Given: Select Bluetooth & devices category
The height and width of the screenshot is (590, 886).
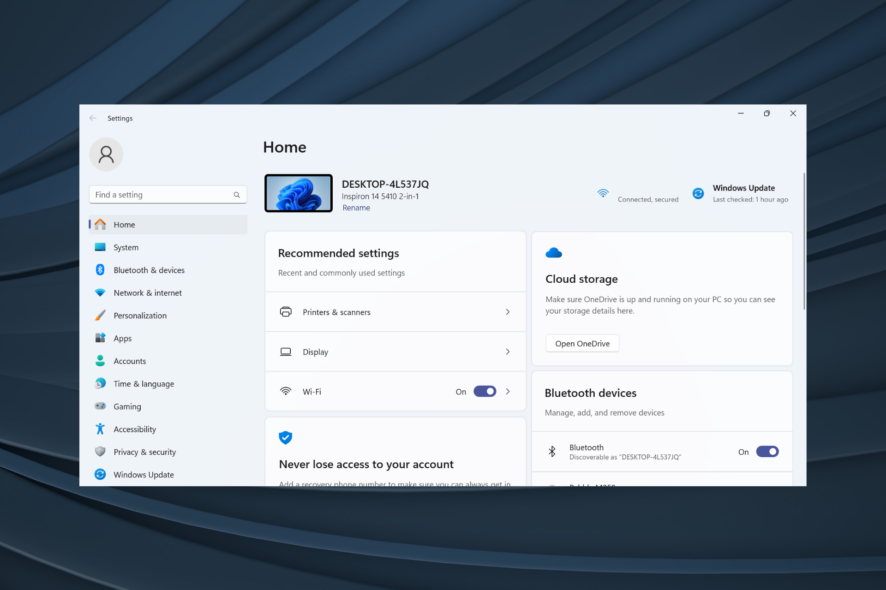Looking at the screenshot, I should [x=168, y=270].
